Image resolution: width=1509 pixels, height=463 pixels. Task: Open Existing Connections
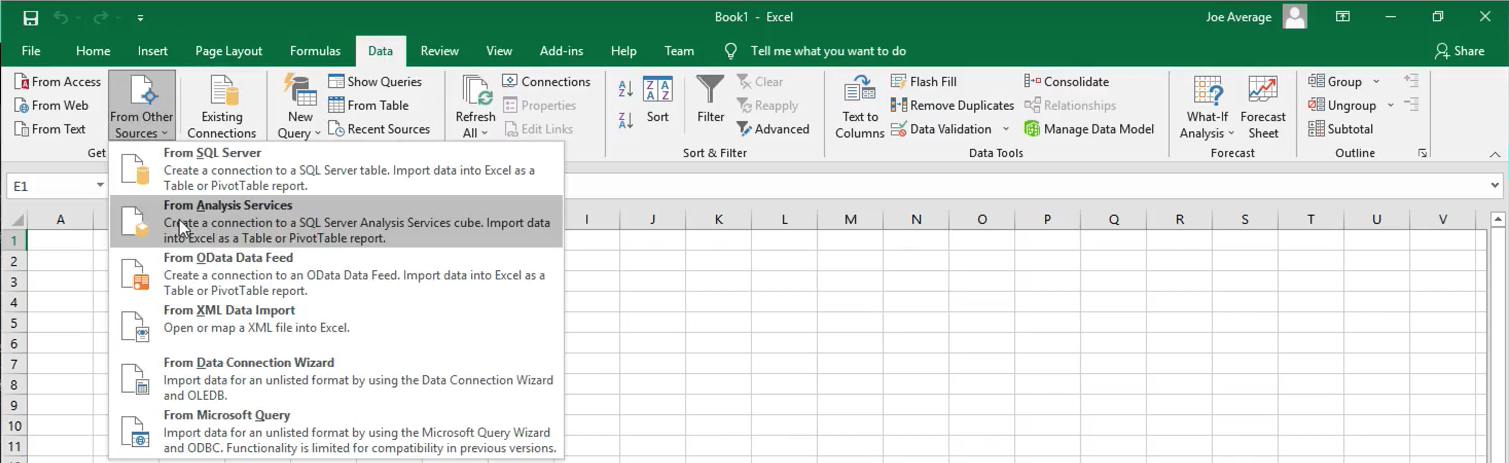pos(222,106)
